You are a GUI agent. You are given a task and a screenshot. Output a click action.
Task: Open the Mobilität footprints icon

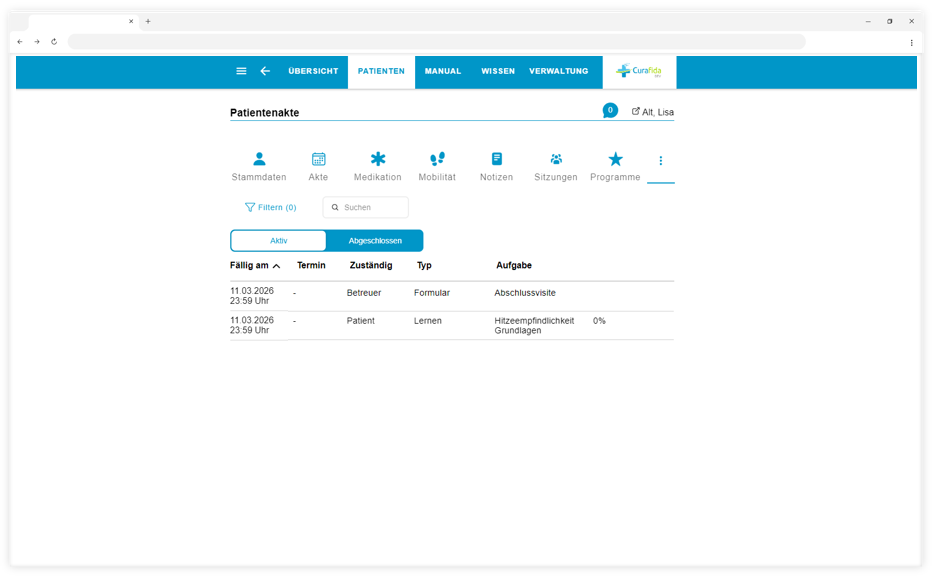437,159
